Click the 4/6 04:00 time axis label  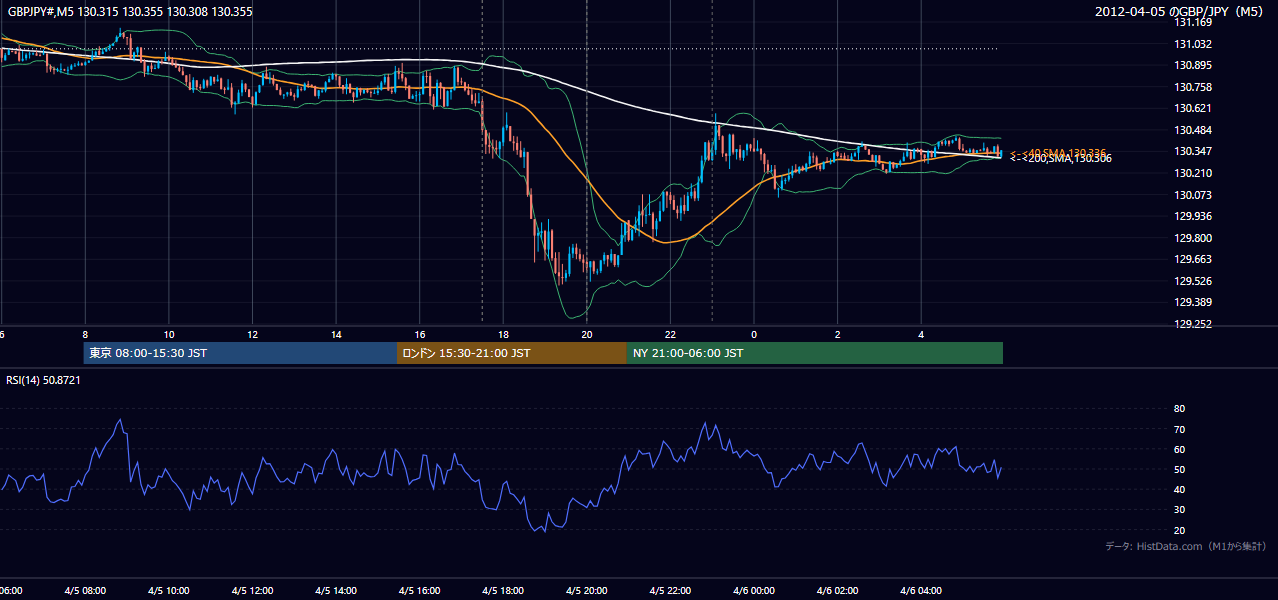[x=921, y=591]
